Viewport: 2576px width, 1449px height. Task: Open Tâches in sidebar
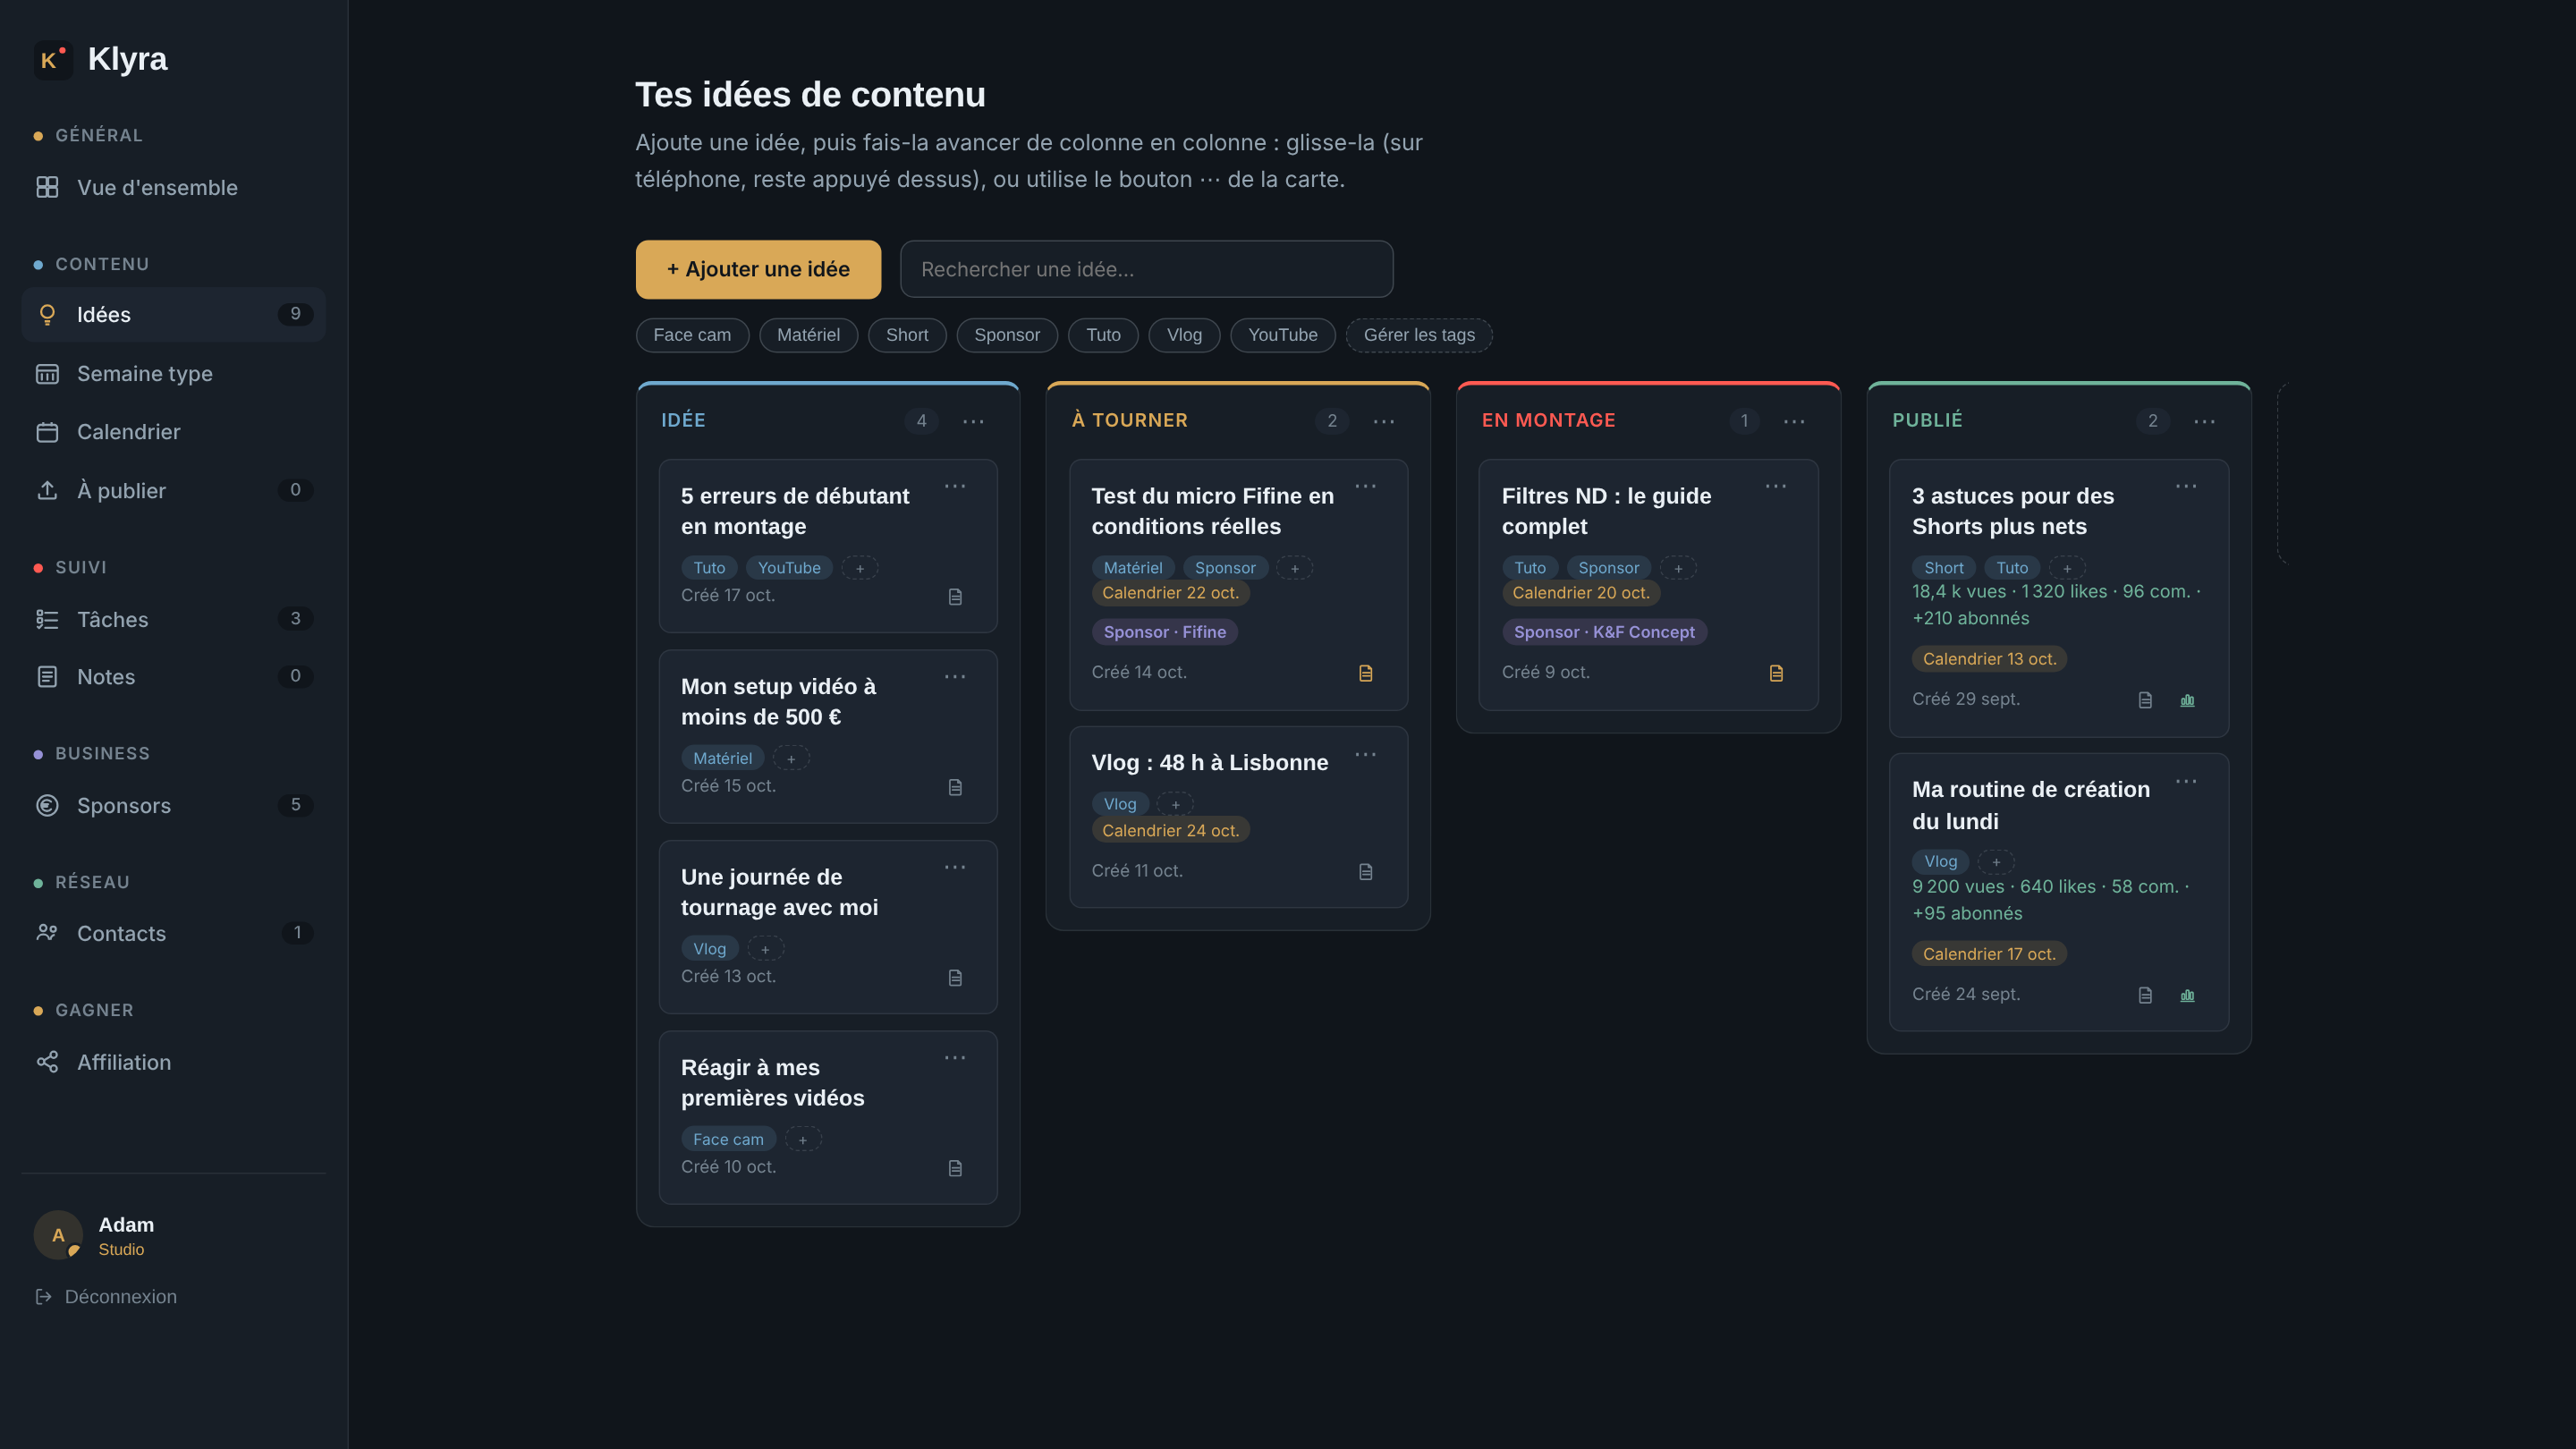click(174, 619)
